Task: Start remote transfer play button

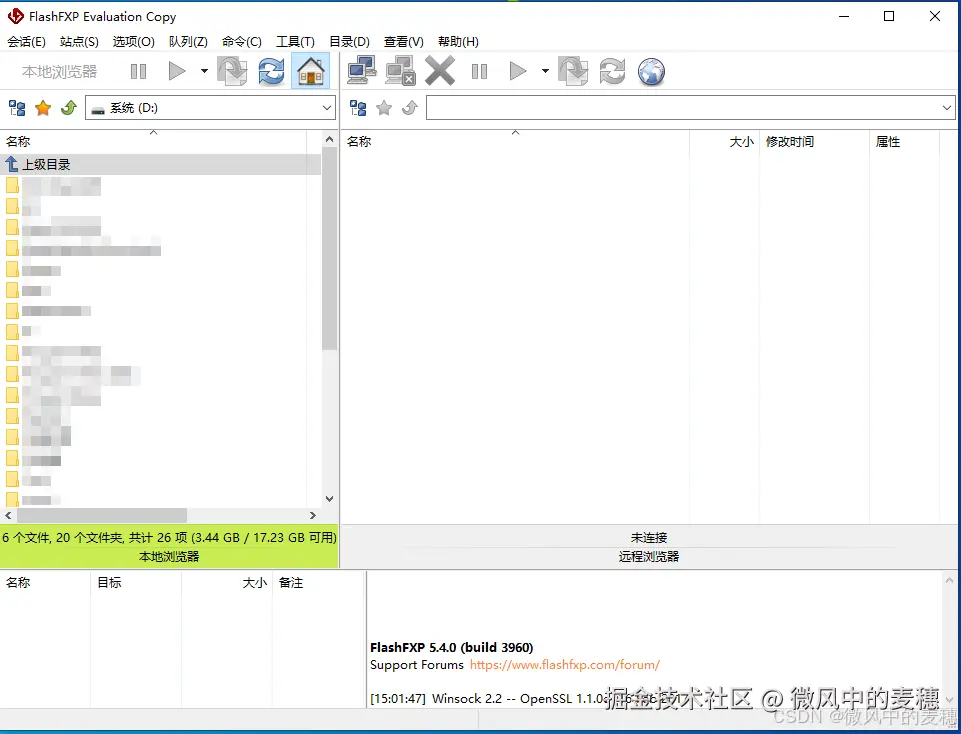Action: click(x=518, y=71)
